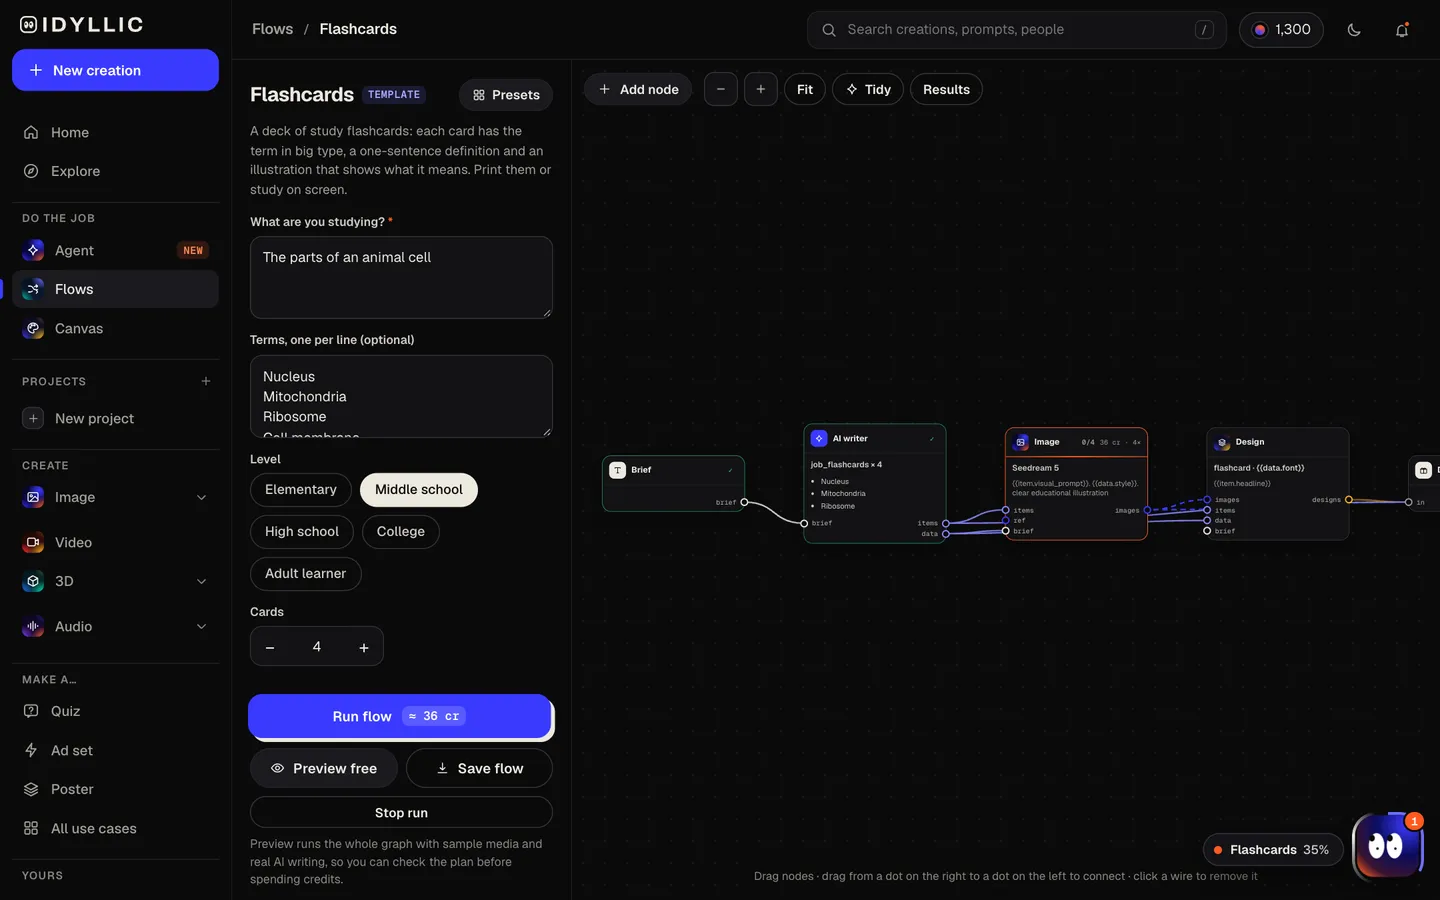This screenshot has width=1440, height=900.
Task: Go to Home in sidebar
Action: (x=115, y=132)
